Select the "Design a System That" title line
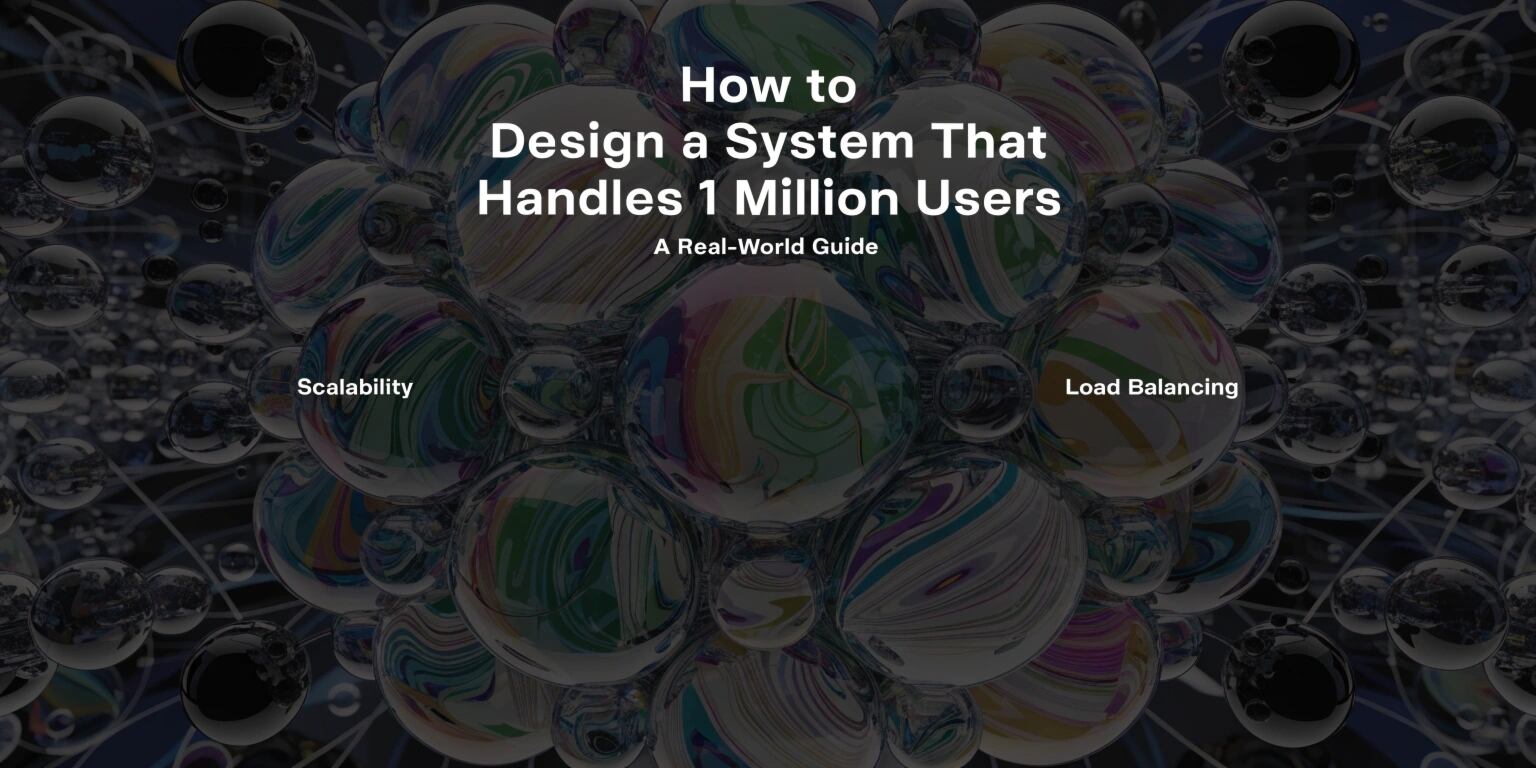The height and width of the screenshot is (768, 1536). pyautogui.click(x=768, y=143)
